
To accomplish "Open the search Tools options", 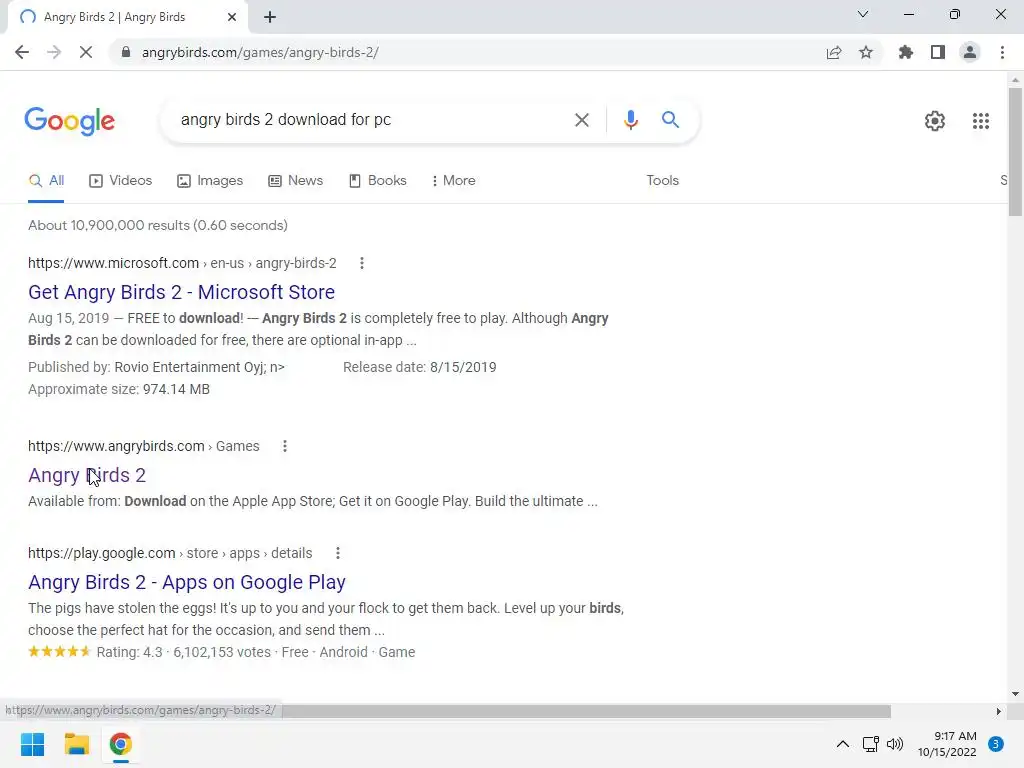I will 662,180.
